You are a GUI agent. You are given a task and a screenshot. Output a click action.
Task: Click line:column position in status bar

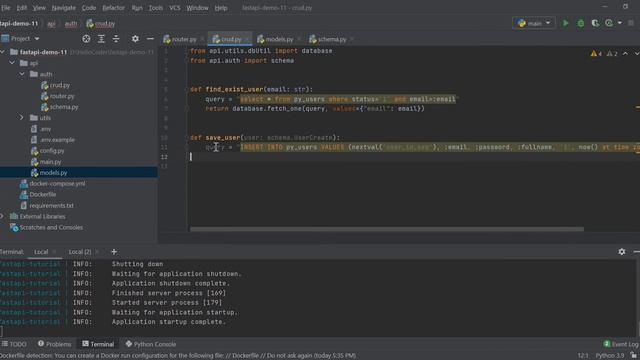pos(583,356)
